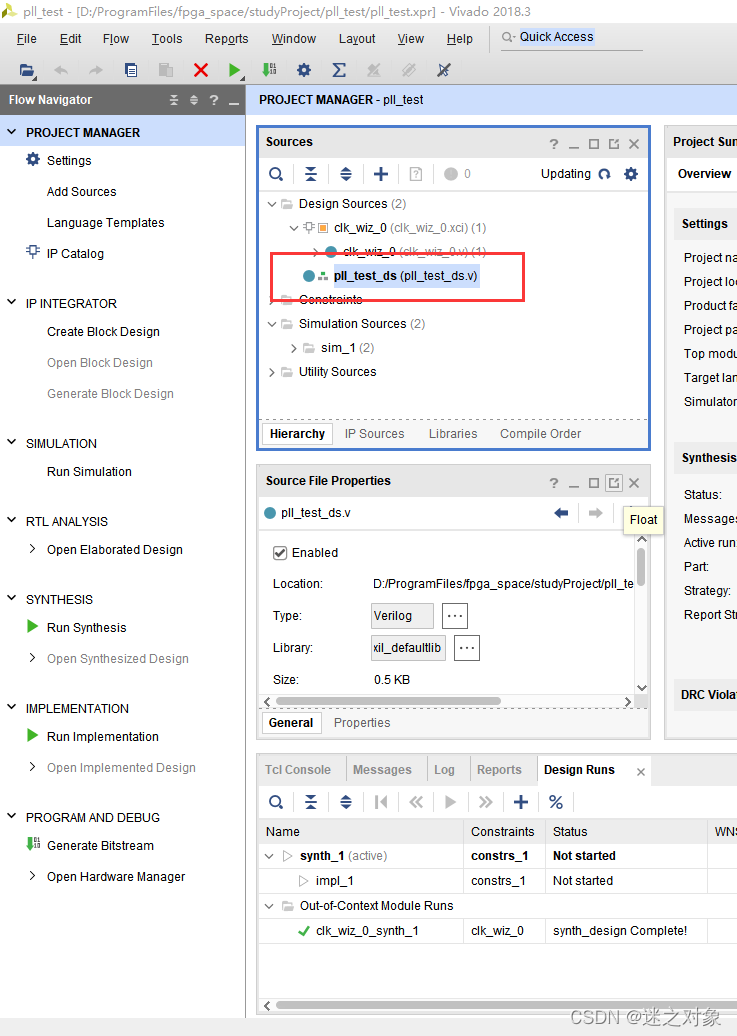Add sources with plus icon in Sources

381,174
